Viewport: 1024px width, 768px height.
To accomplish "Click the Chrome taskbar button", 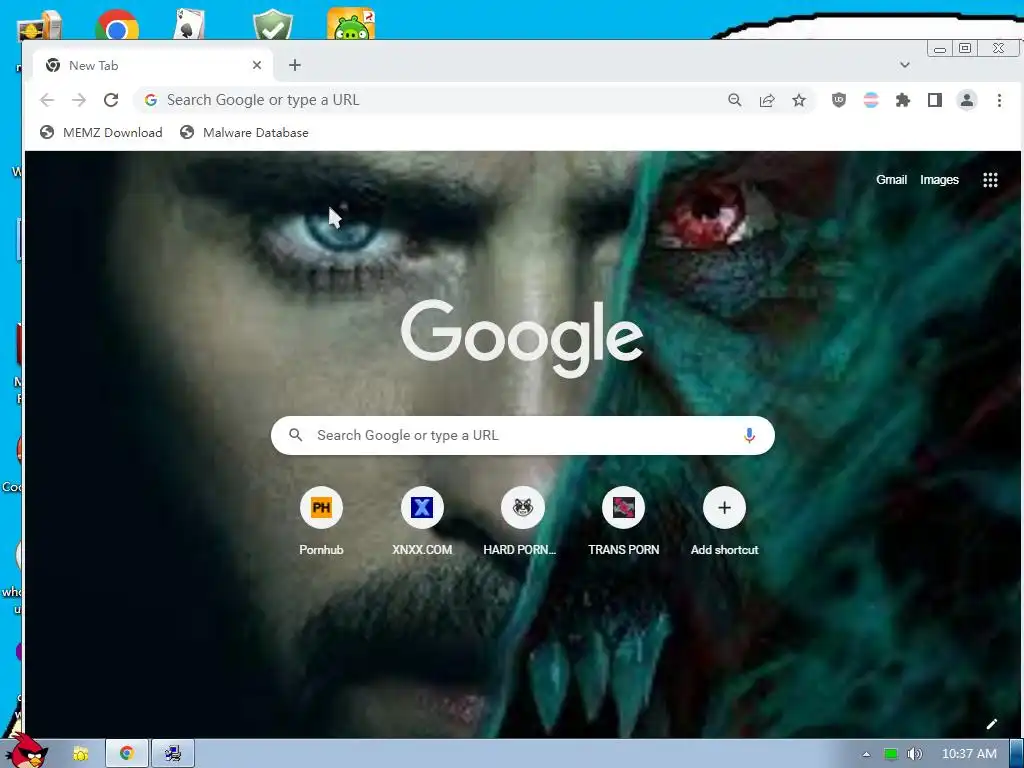I will tap(127, 754).
